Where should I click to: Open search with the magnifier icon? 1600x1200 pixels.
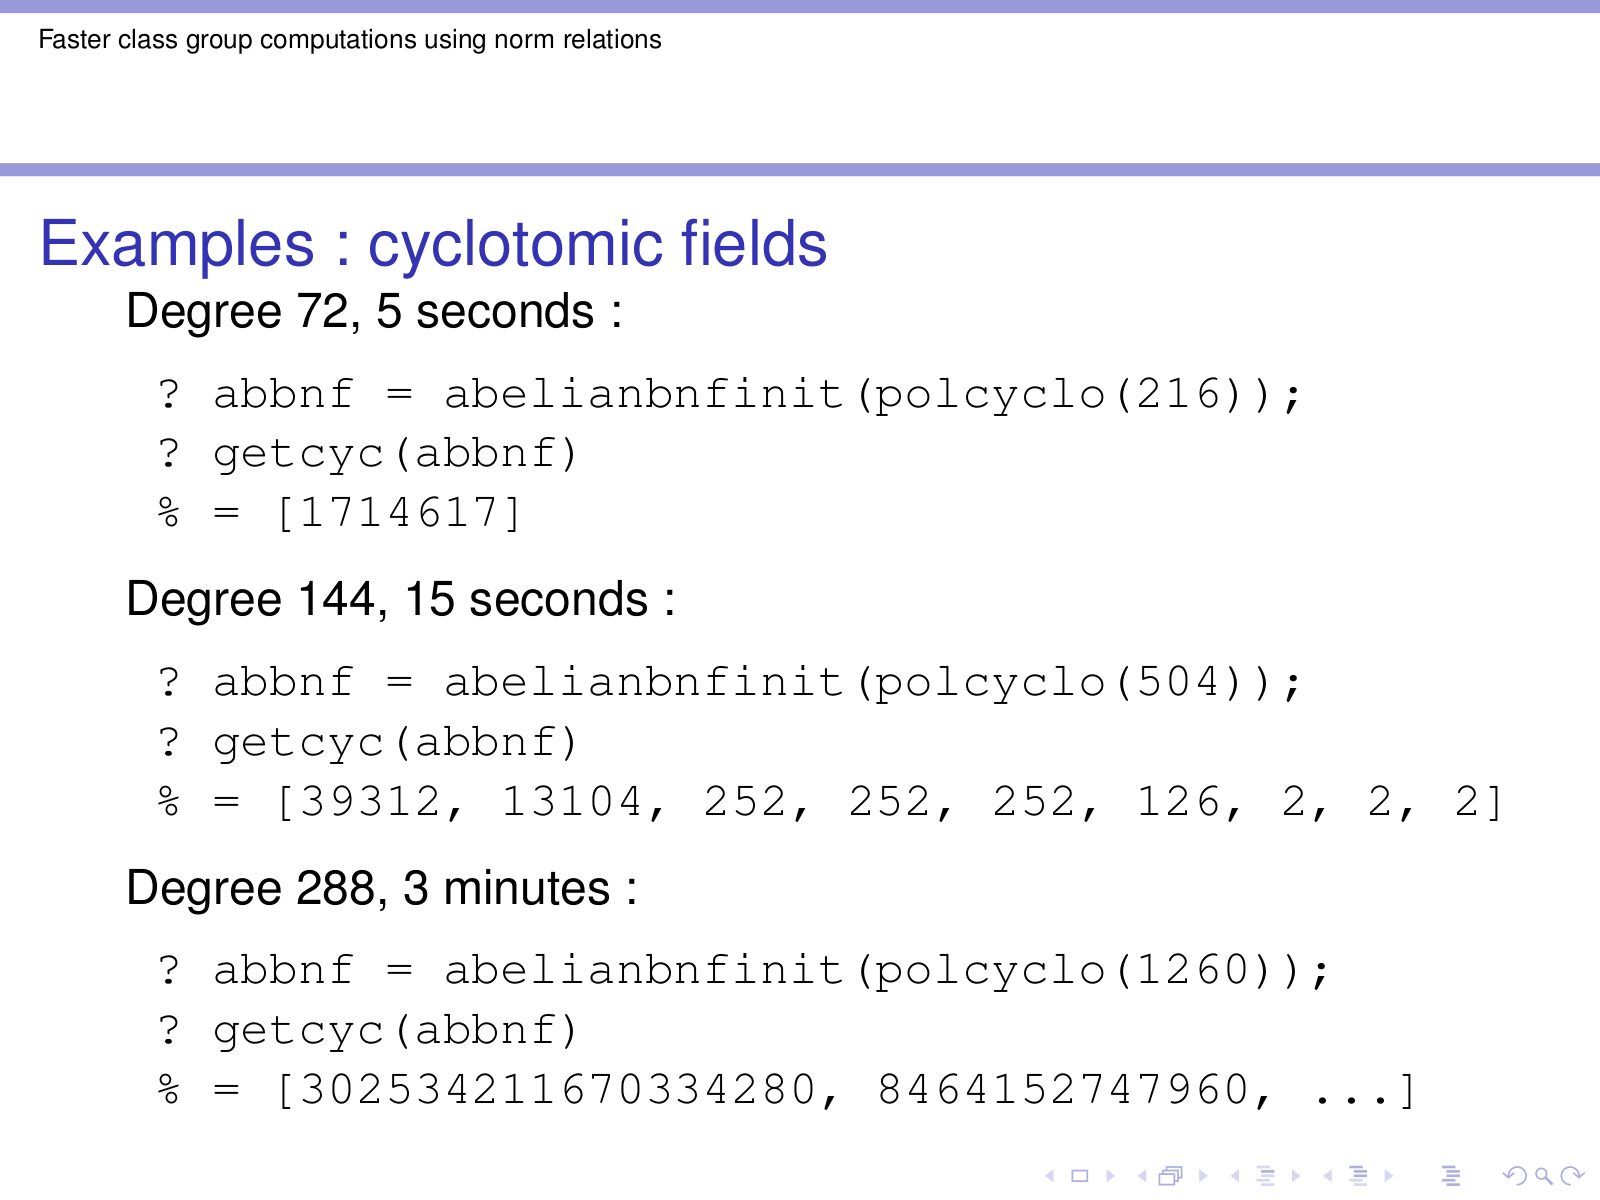coord(1543,1176)
